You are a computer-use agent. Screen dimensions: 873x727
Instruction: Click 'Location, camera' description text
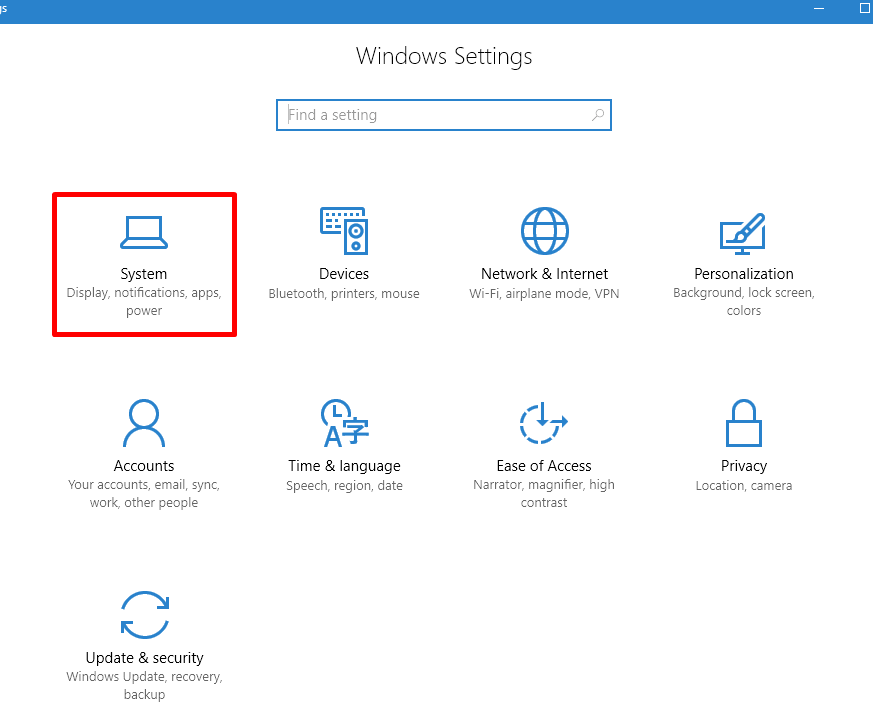[x=743, y=485]
